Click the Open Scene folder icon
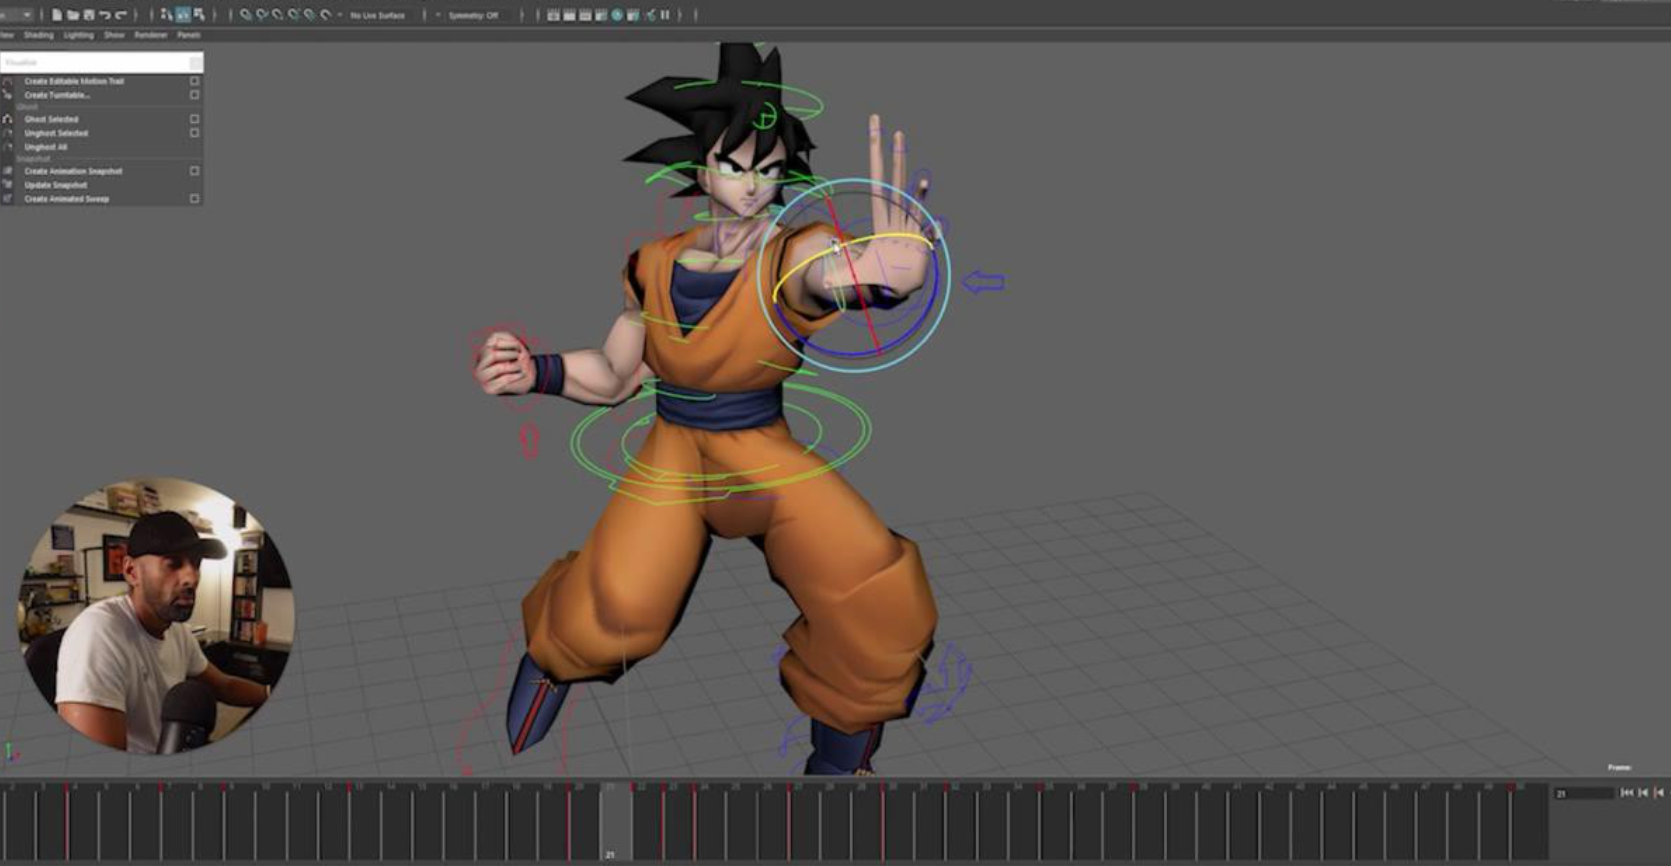Image resolution: width=1671 pixels, height=866 pixels. click(x=73, y=15)
